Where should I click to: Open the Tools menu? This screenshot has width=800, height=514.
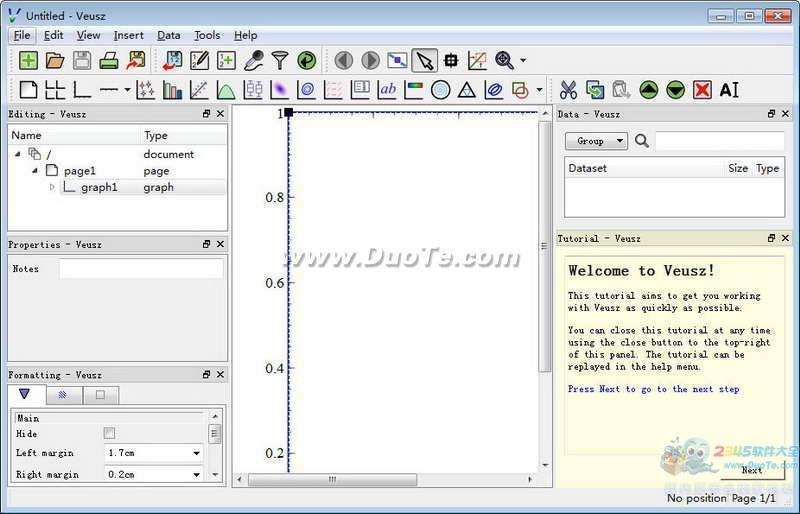coord(207,35)
